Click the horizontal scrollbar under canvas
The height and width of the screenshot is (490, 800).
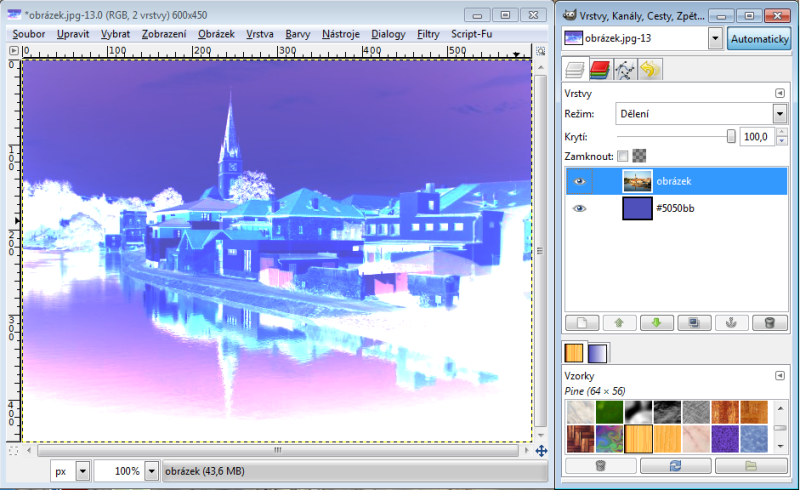click(278, 450)
